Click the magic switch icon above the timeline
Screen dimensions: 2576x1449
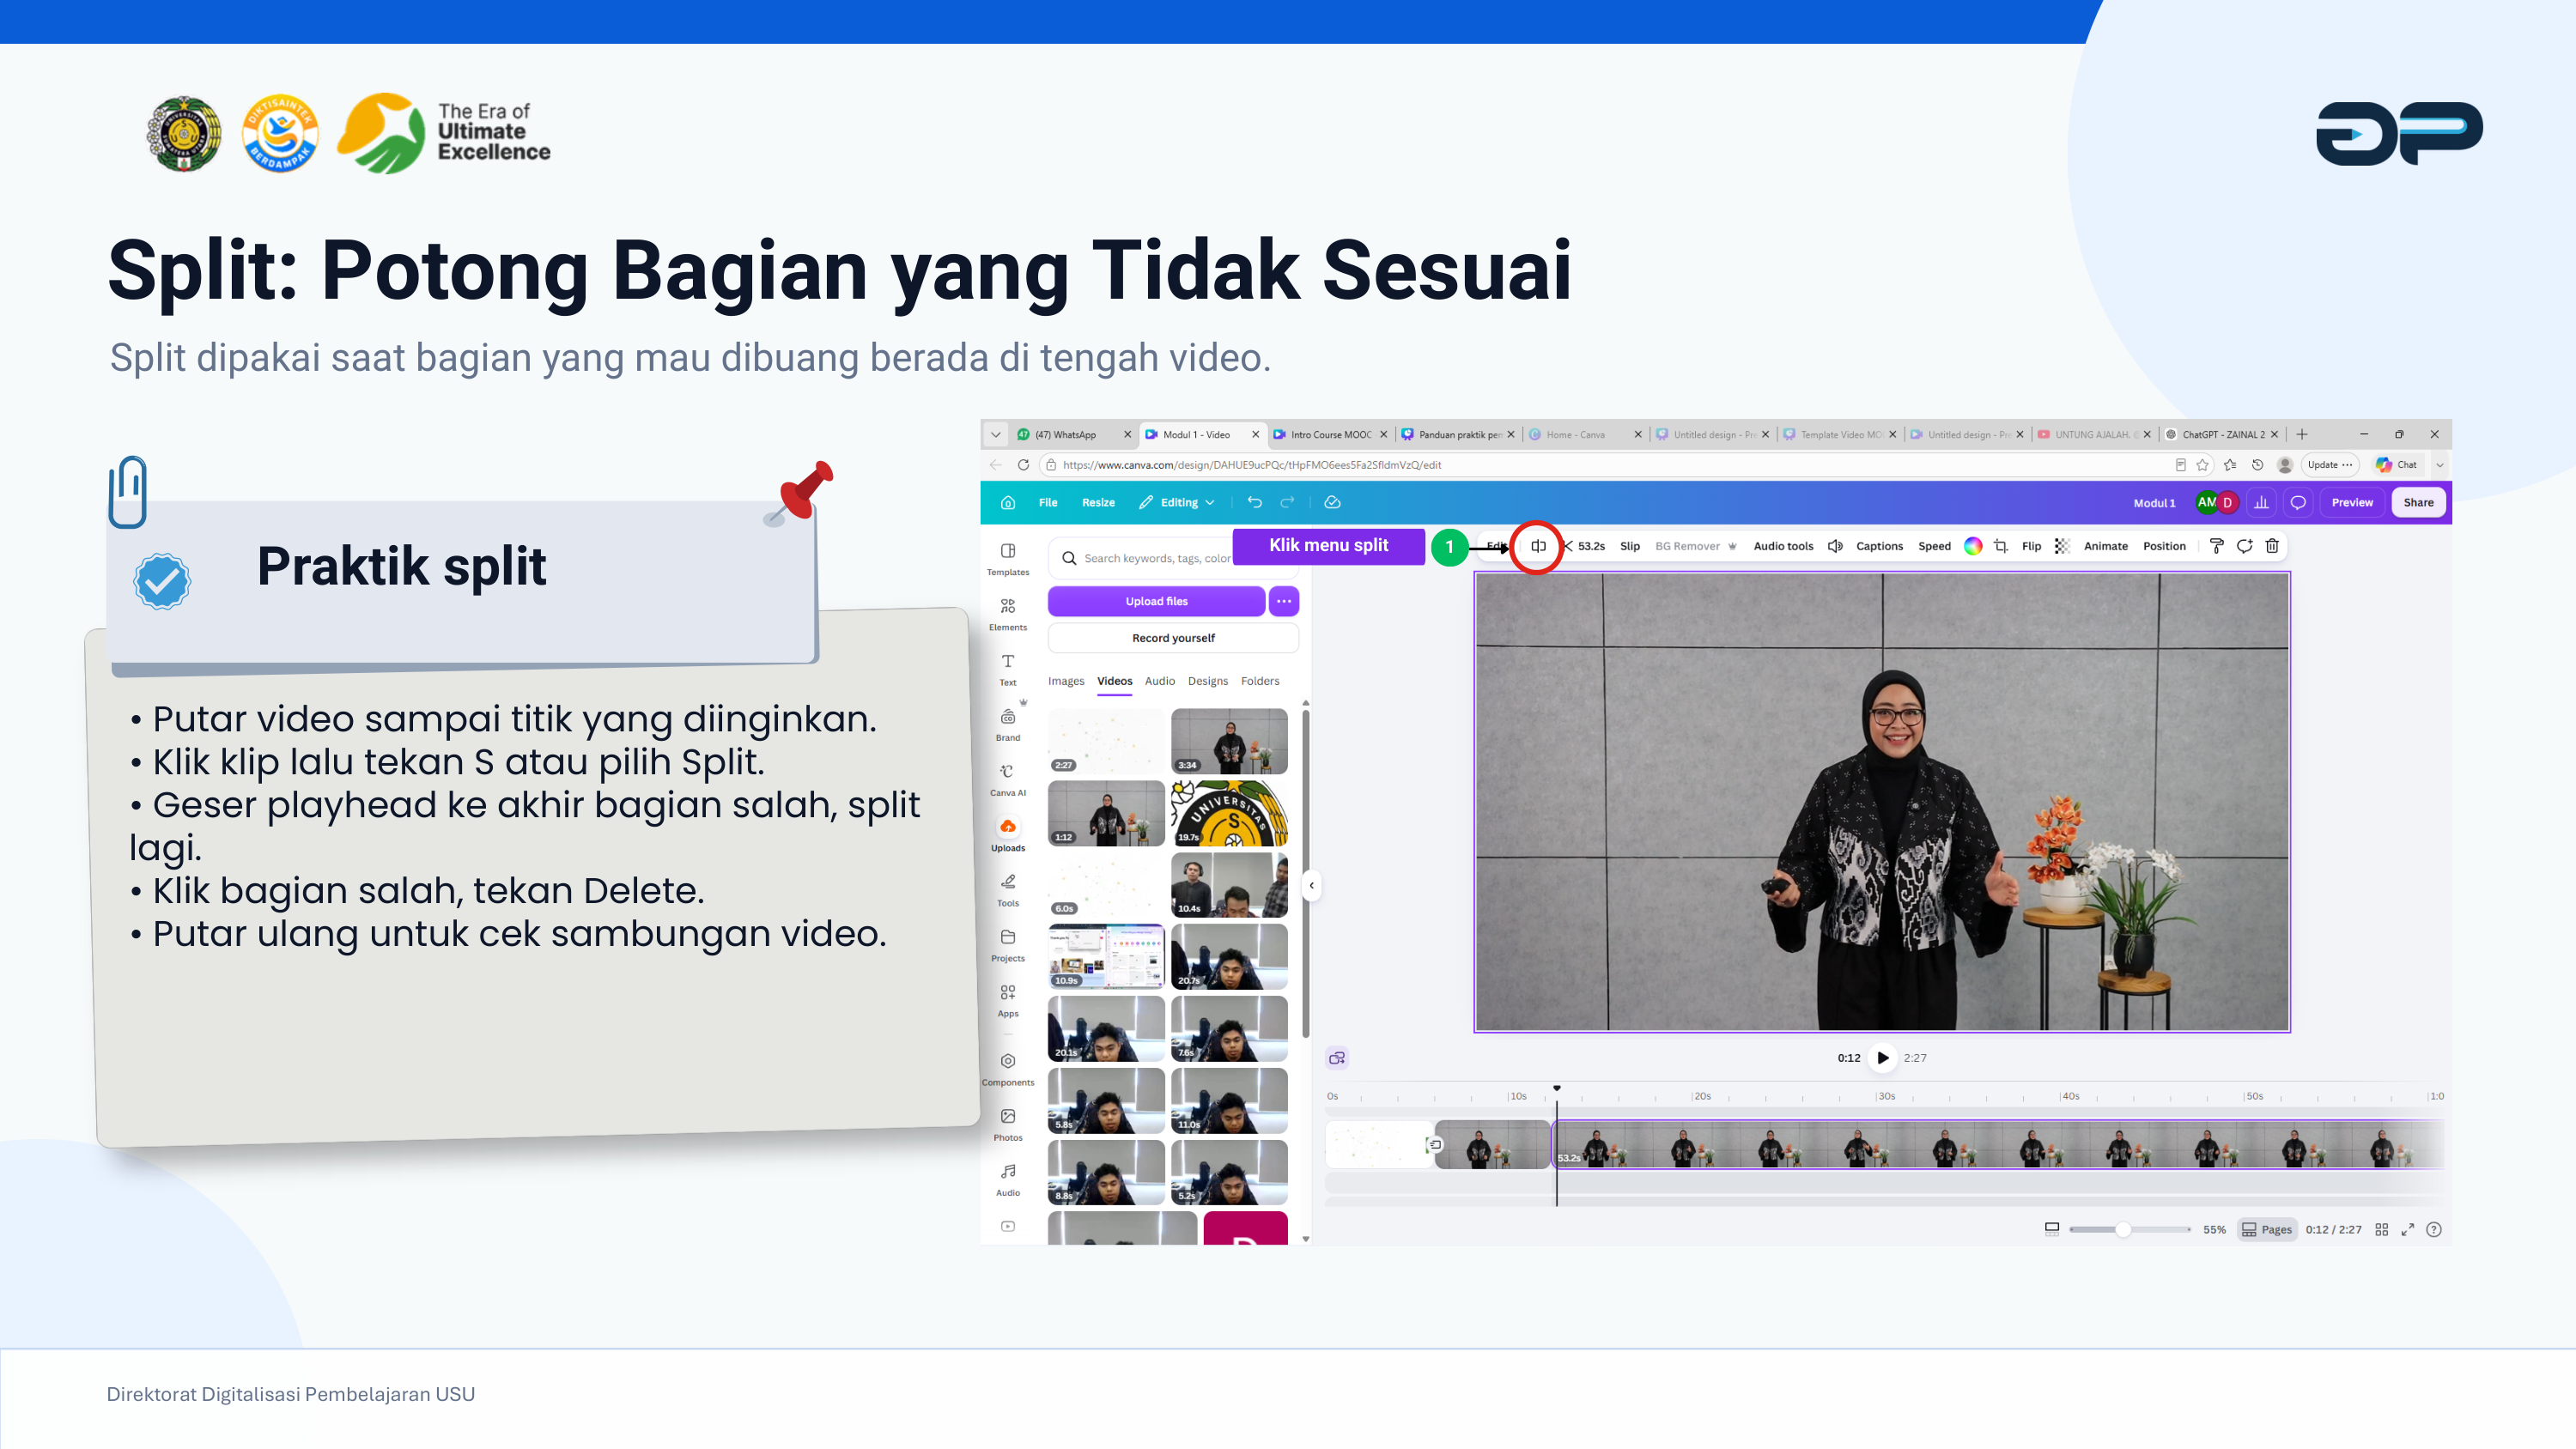pyautogui.click(x=1337, y=1058)
